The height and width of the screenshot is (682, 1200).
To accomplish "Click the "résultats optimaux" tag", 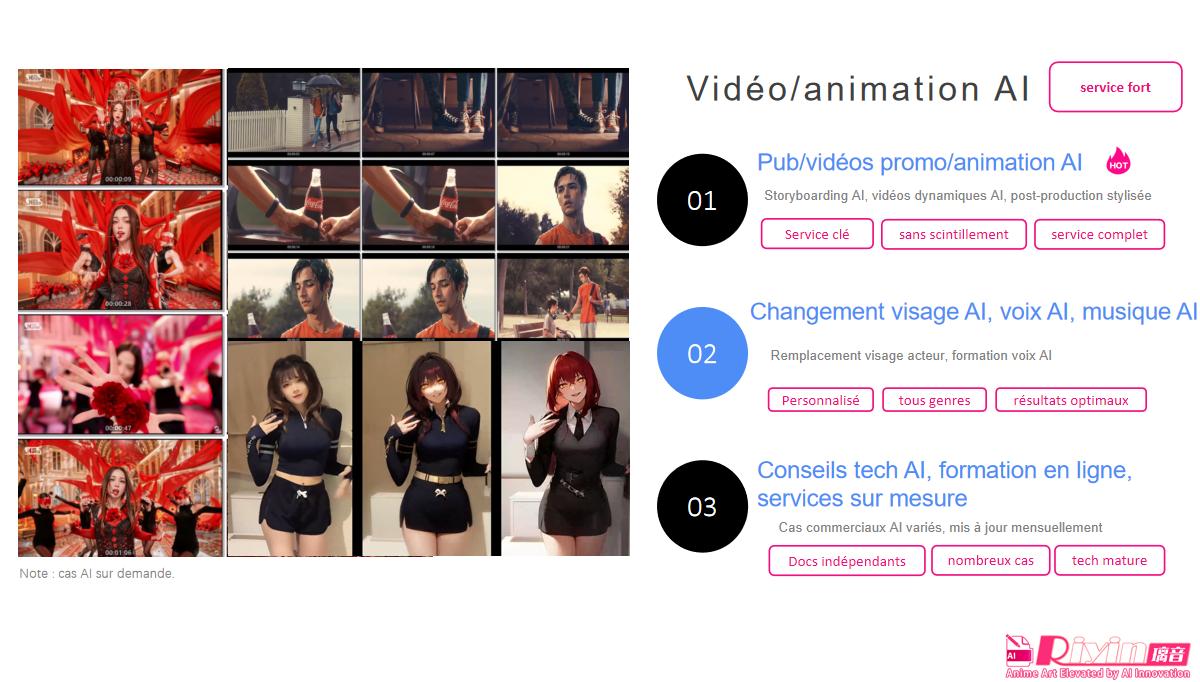I will point(1071,400).
